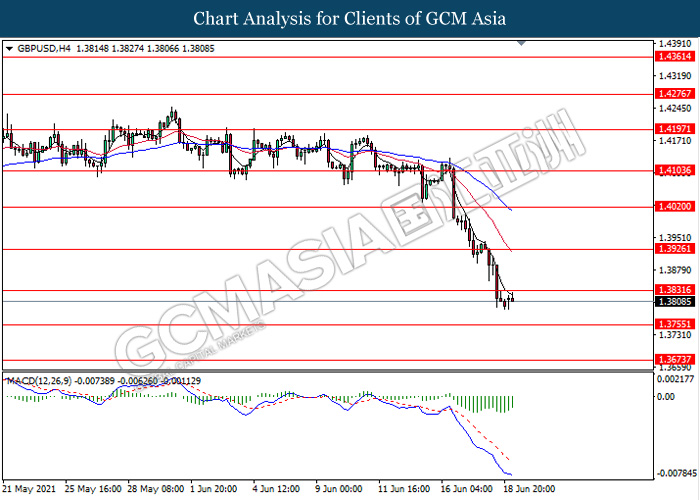The image size is (700, 500).
Task: Click the 1.39510 price scale value
Action: pos(675,238)
